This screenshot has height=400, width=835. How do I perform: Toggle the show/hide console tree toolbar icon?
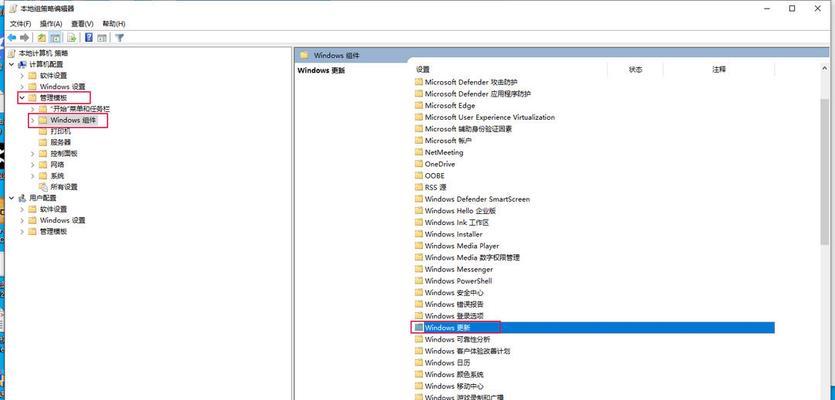(54, 38)
